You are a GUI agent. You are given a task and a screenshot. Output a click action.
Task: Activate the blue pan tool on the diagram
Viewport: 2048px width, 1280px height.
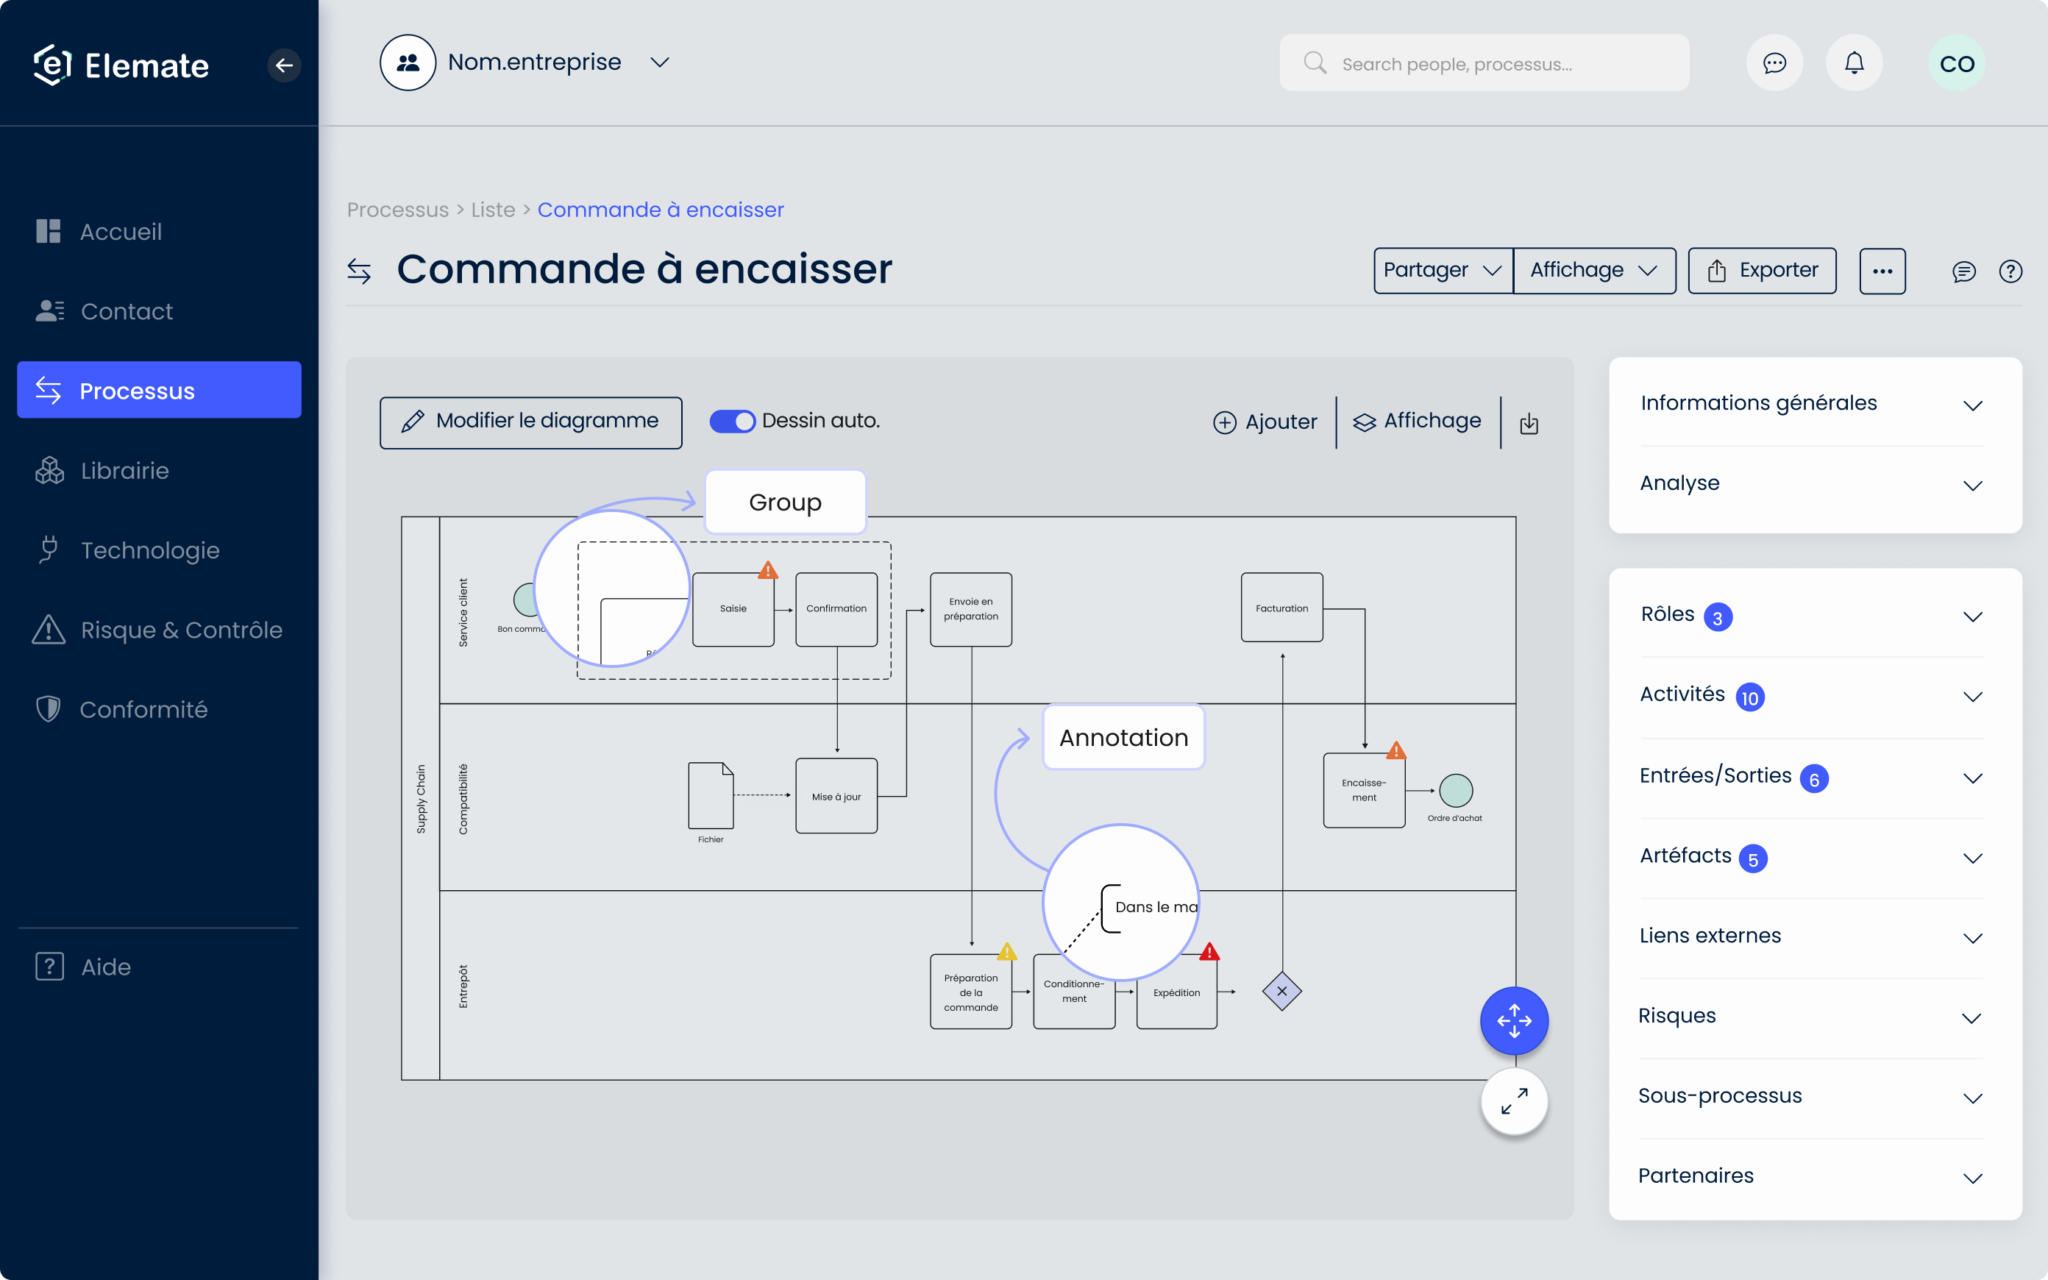click(x=1514, y=1021)
